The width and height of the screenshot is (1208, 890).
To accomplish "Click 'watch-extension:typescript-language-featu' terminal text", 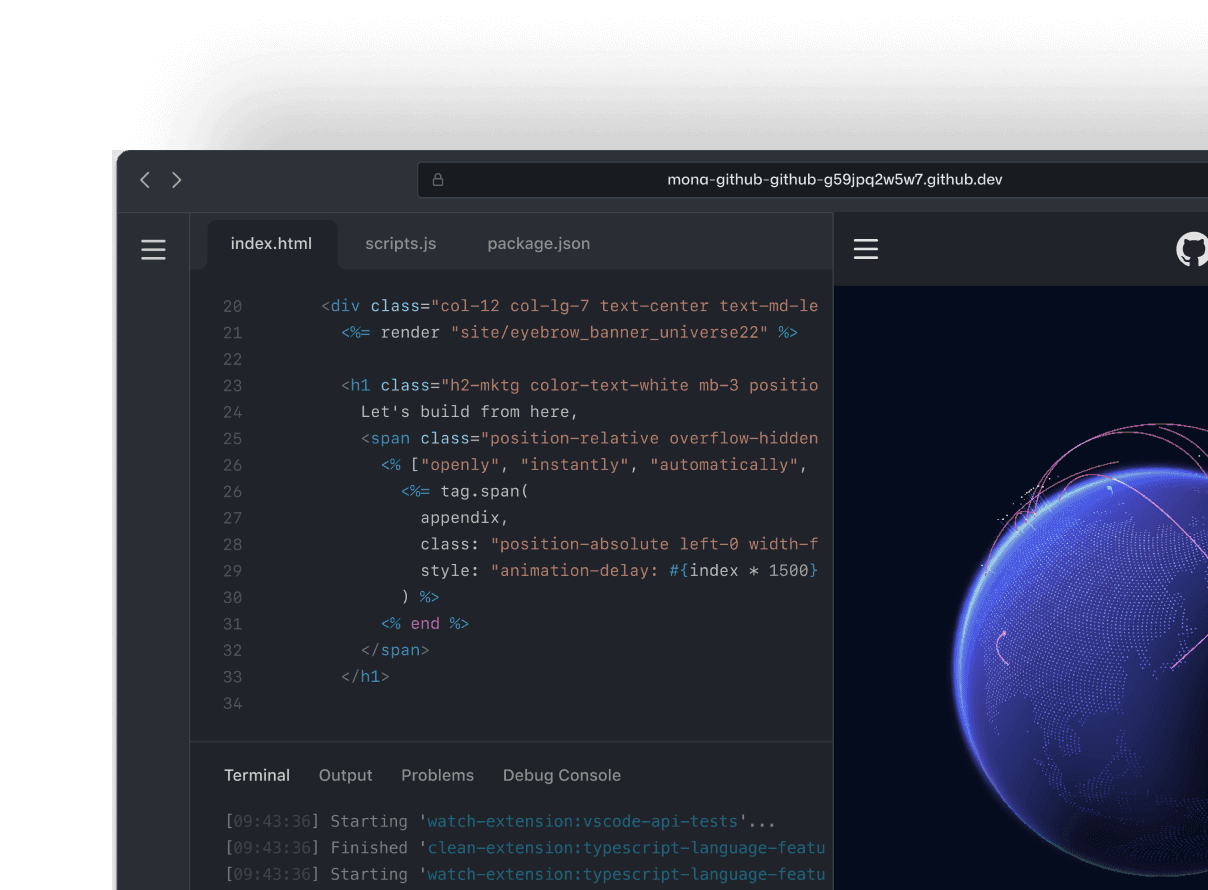I will point(626,874).
